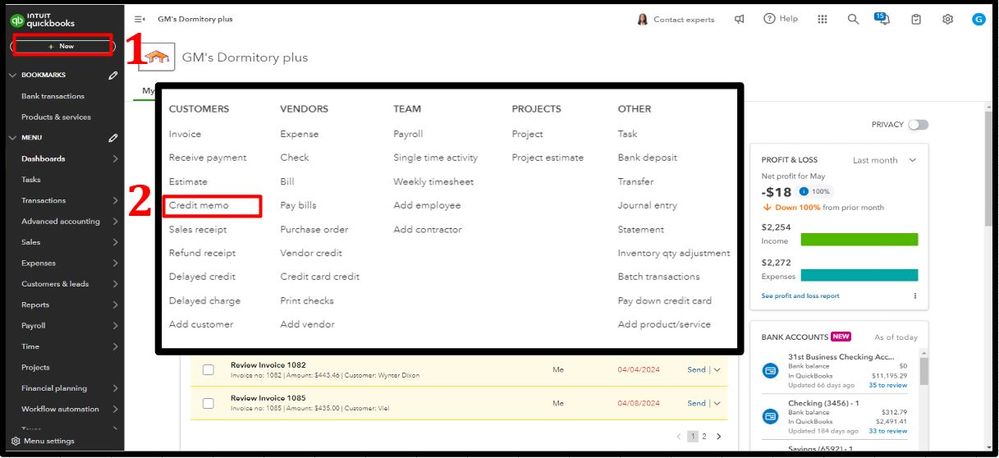Click the green Income bar
Viewport: 999px width, 458px height.
pyautogui.click(x=859, y=240)
